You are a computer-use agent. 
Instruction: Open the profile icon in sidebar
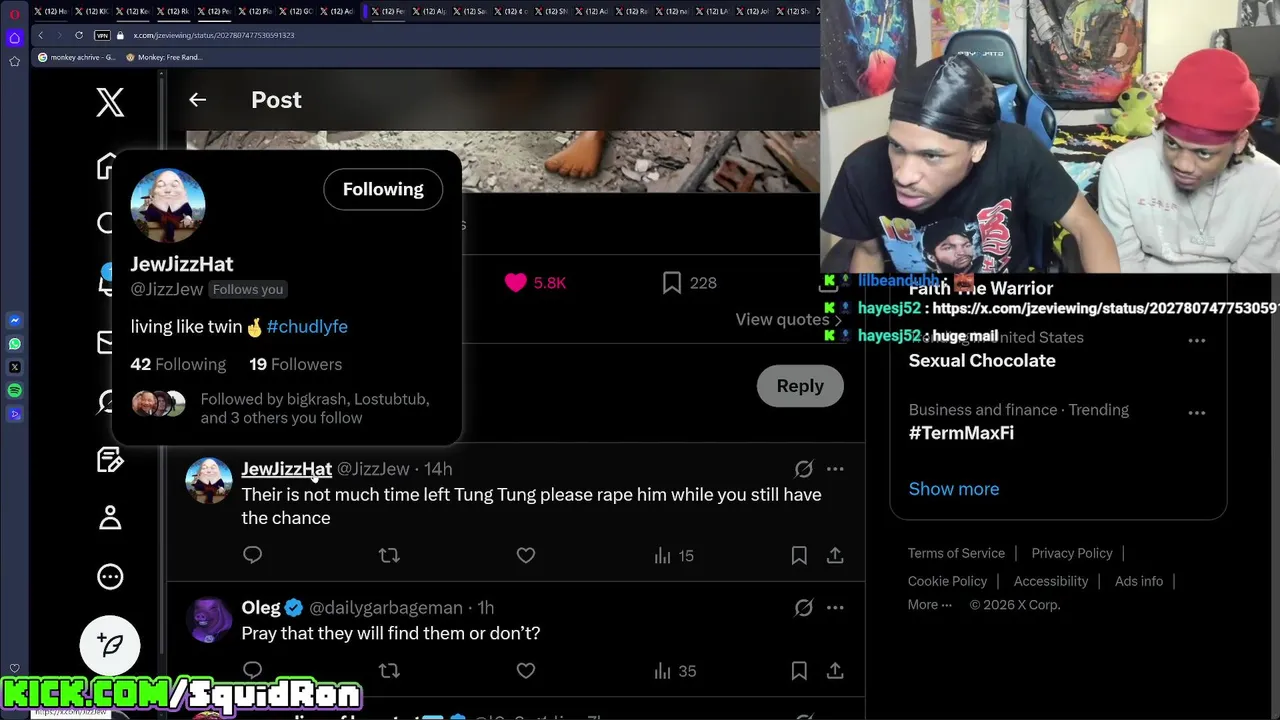coord(110,517)
